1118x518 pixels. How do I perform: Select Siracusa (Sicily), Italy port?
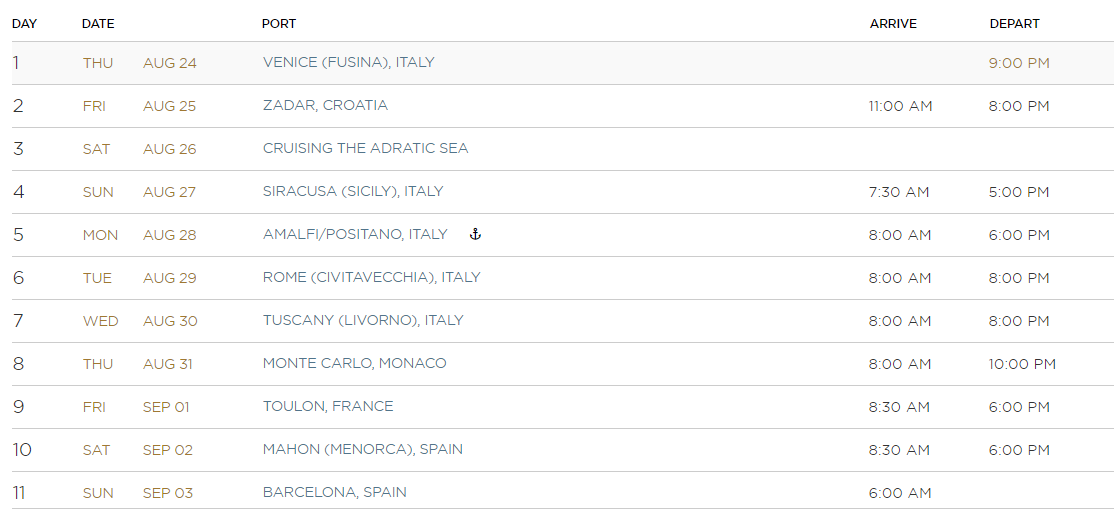[353, 191]
